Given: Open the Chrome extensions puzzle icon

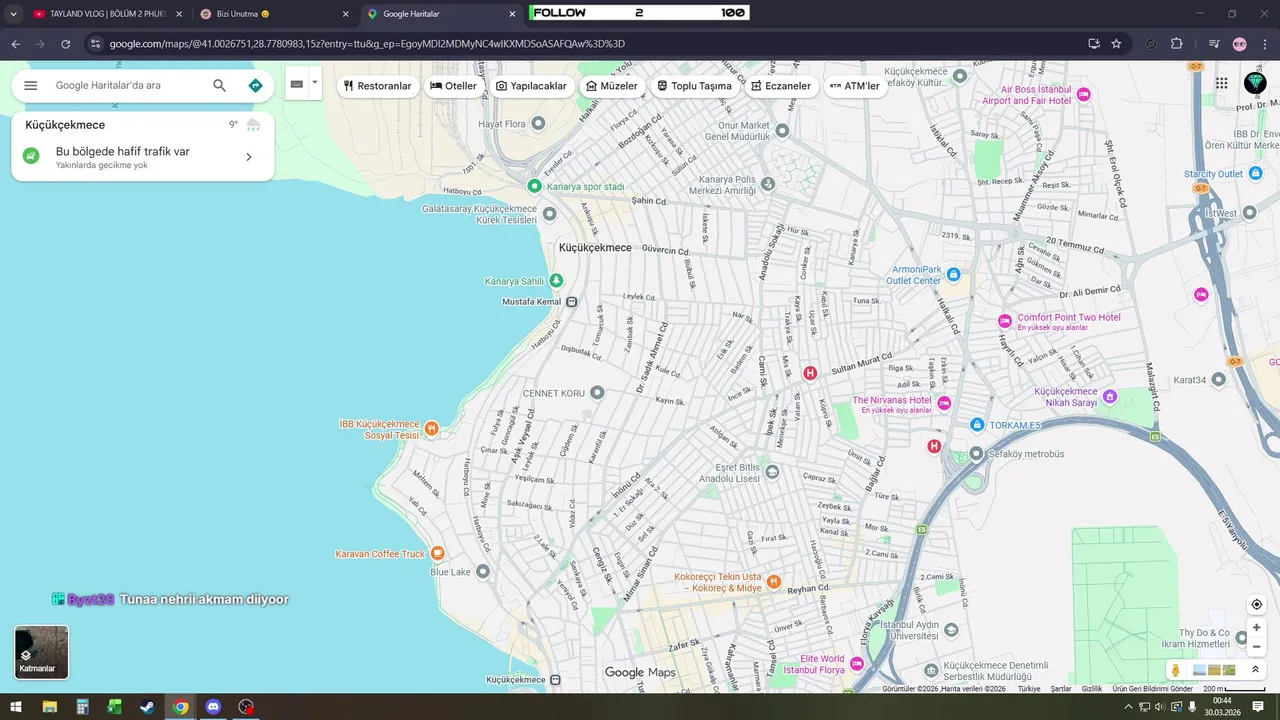Looking at the screenshot, I should (1177, 44).
